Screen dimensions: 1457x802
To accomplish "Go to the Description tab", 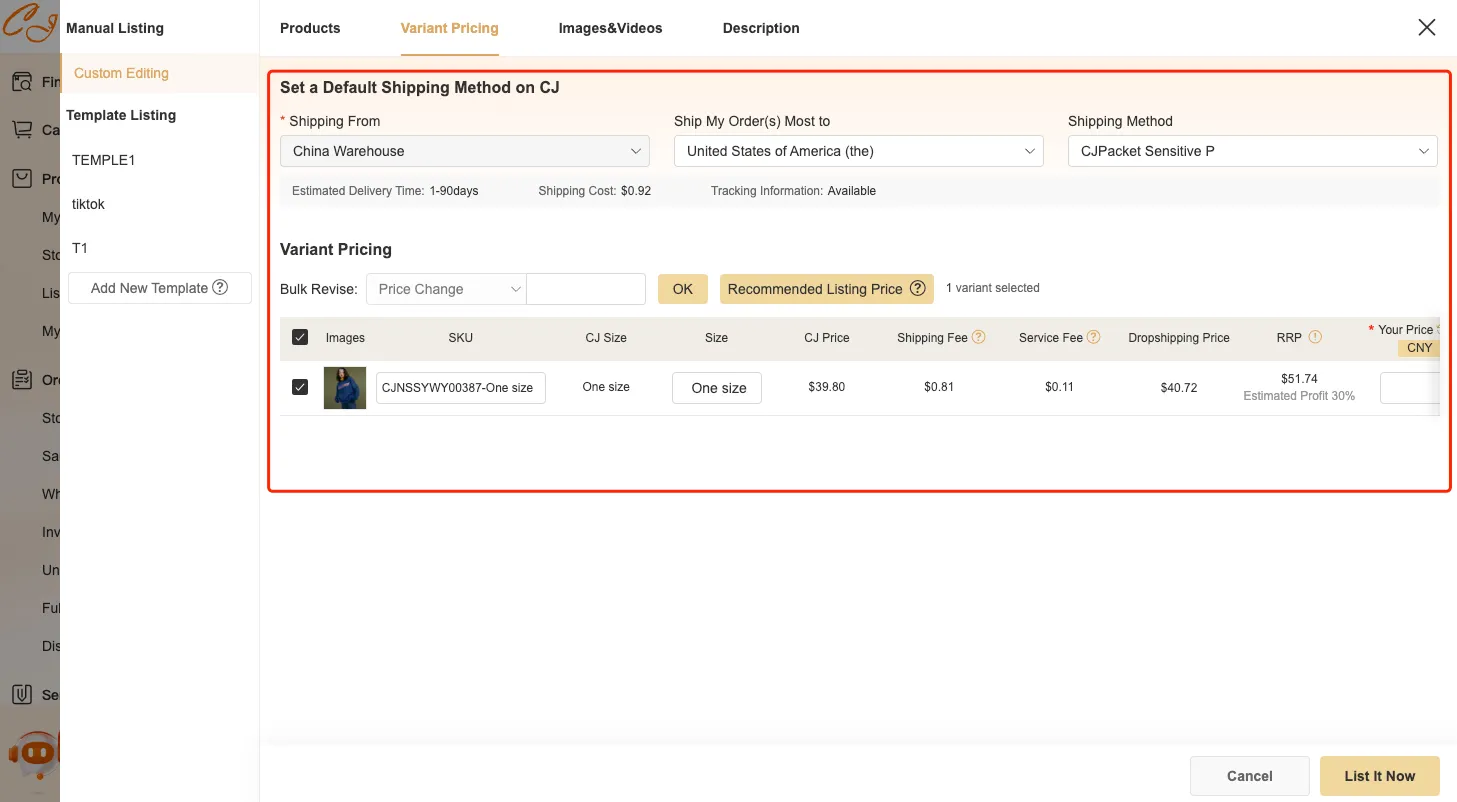I will (x=761, y=28).
